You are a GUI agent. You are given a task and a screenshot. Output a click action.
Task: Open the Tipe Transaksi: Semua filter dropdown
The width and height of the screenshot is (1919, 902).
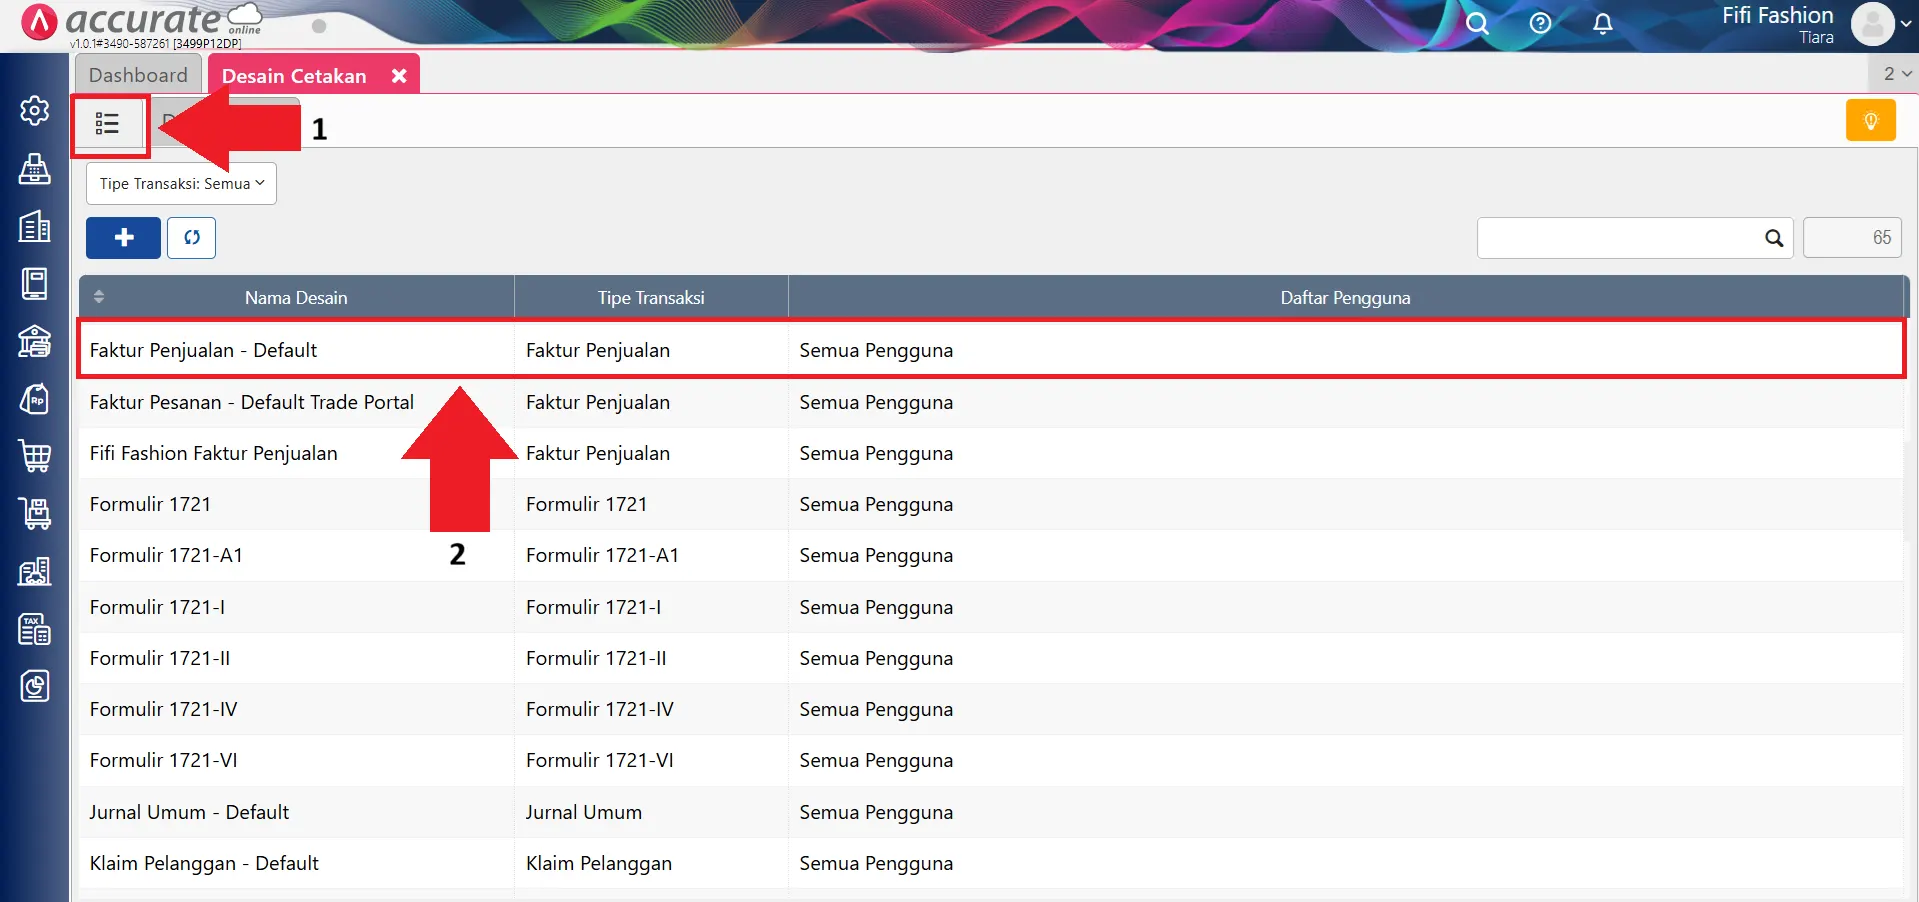(180, 183)
